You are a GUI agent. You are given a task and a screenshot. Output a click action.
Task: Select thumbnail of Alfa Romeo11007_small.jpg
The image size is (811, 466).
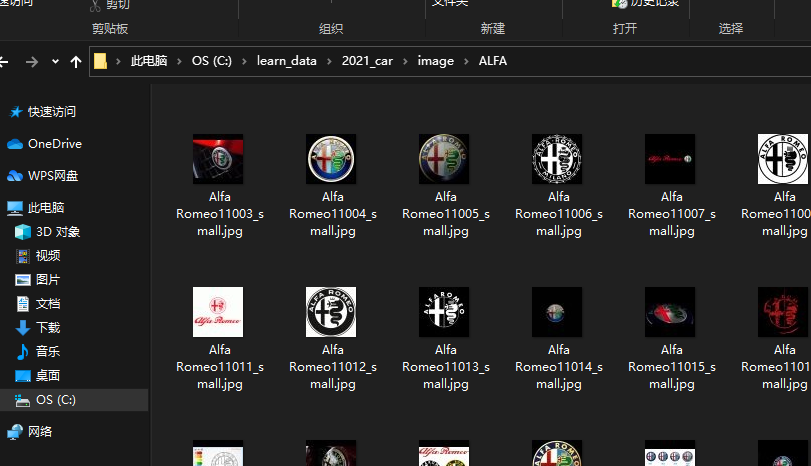(x=670, y=159)
